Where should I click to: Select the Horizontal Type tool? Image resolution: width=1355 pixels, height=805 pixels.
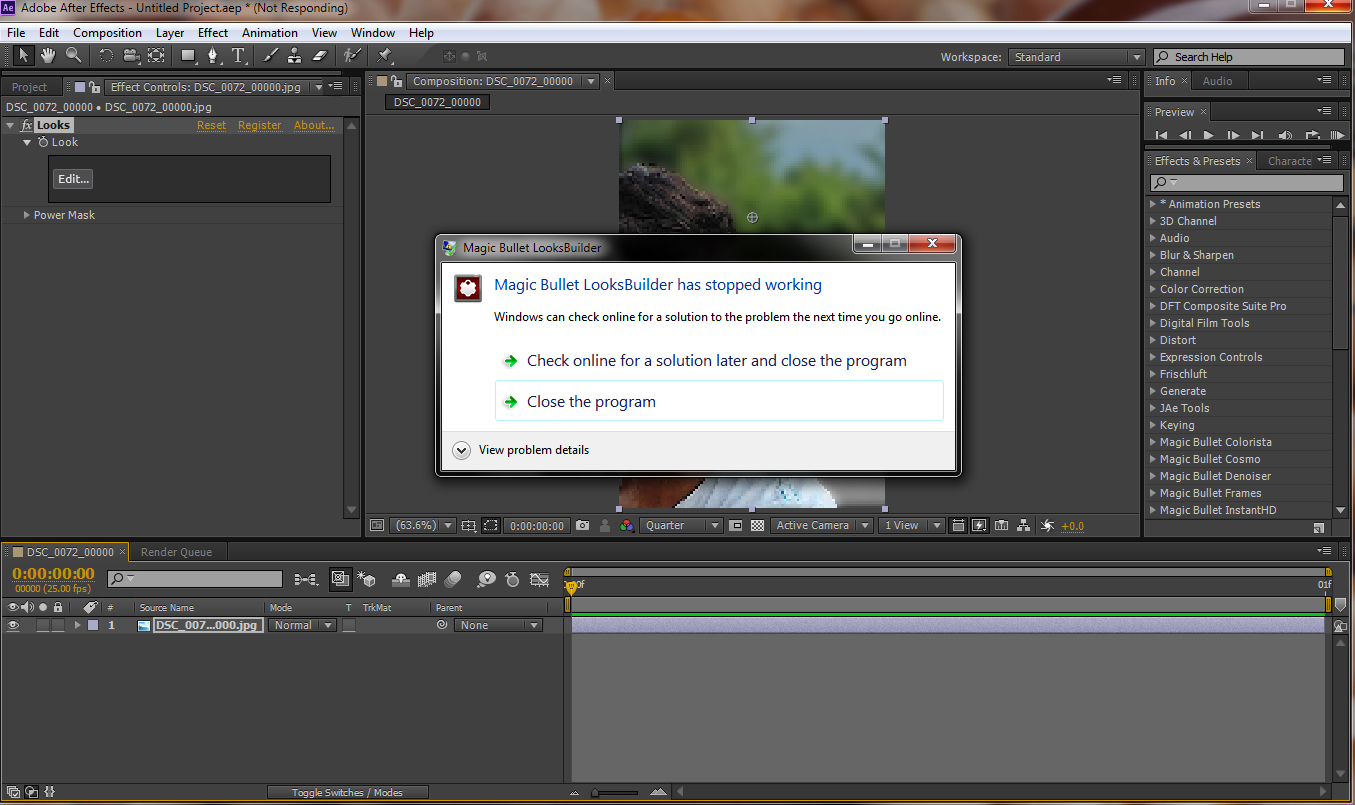(238, 56)
